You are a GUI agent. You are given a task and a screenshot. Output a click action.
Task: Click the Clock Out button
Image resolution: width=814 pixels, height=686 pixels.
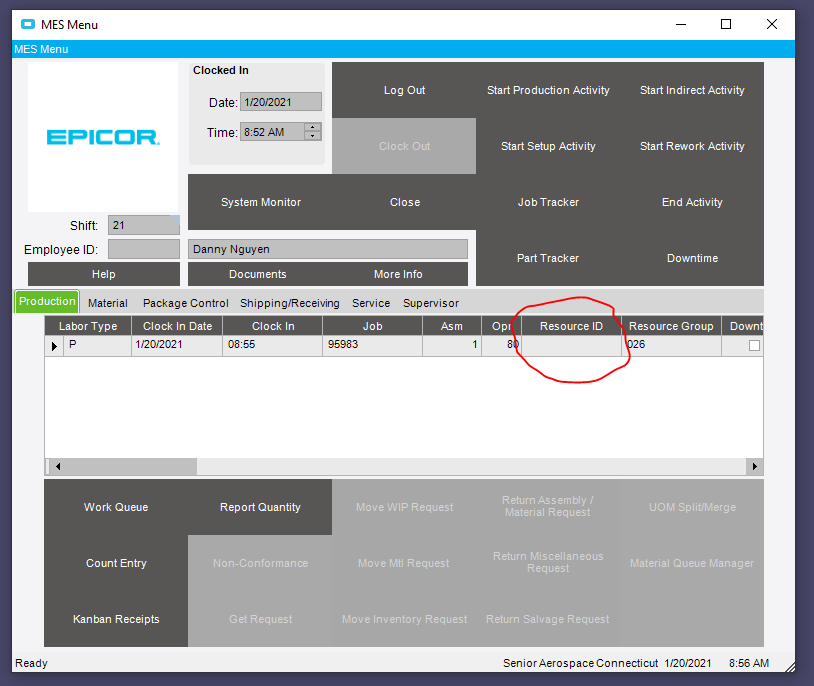click(404, 146)
